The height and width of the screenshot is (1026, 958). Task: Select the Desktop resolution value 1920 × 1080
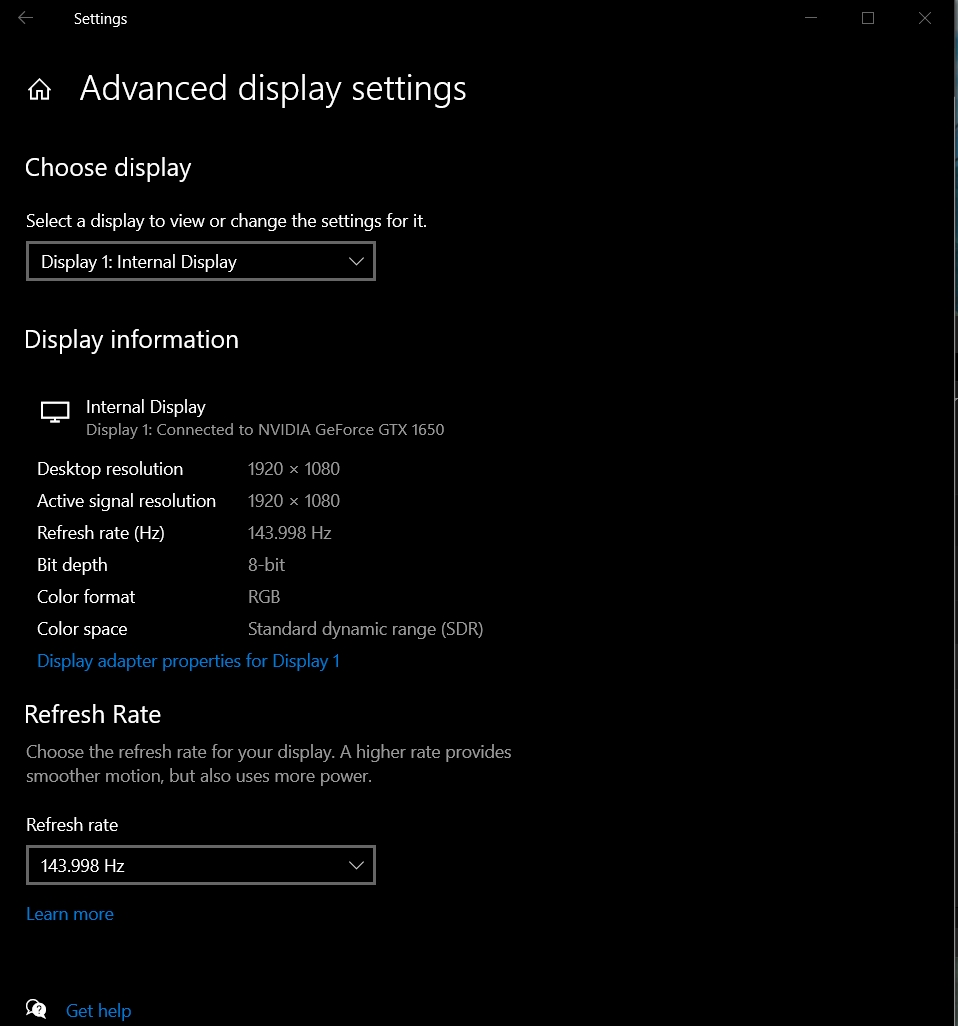click(x=293, y=468)
